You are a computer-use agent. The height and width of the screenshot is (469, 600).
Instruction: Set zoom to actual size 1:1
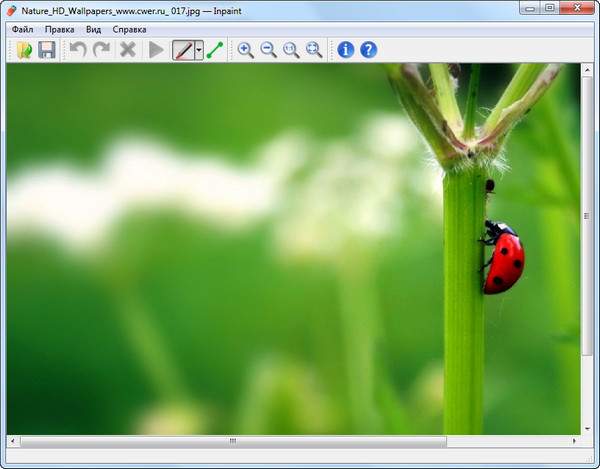coord(291,49)
